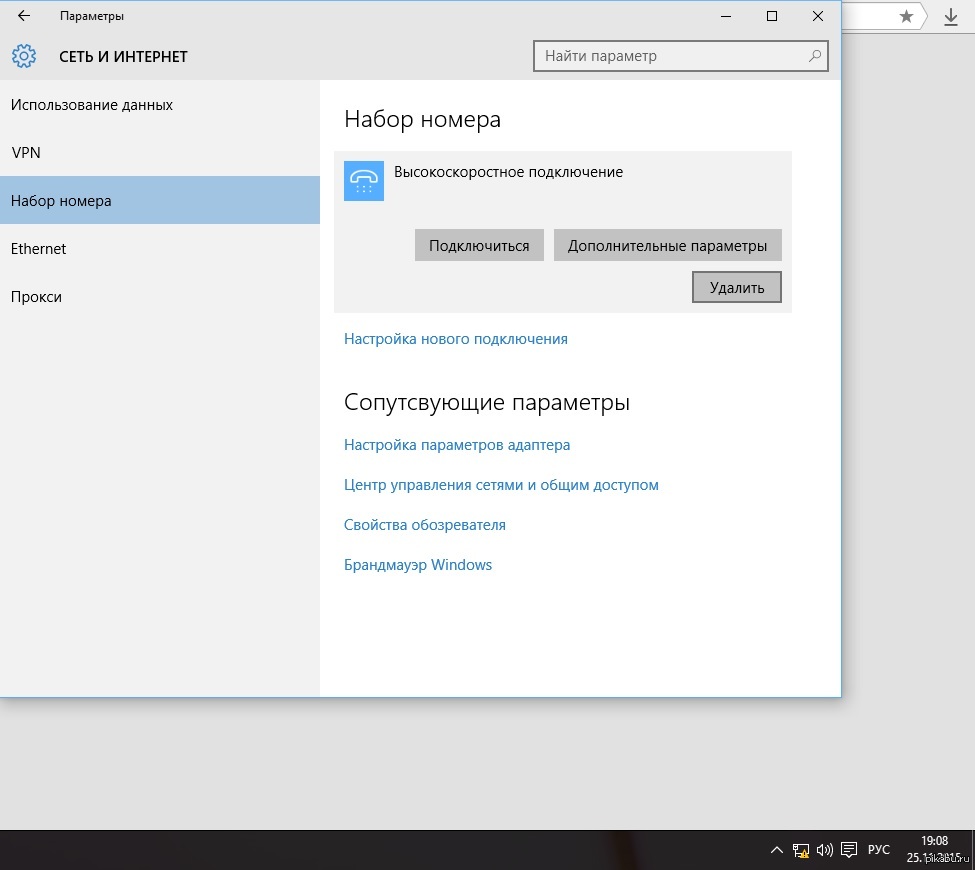Click the bookmark star in the browser bar
975x870 pixels.
pyautogui.click(x=906, y=16)
